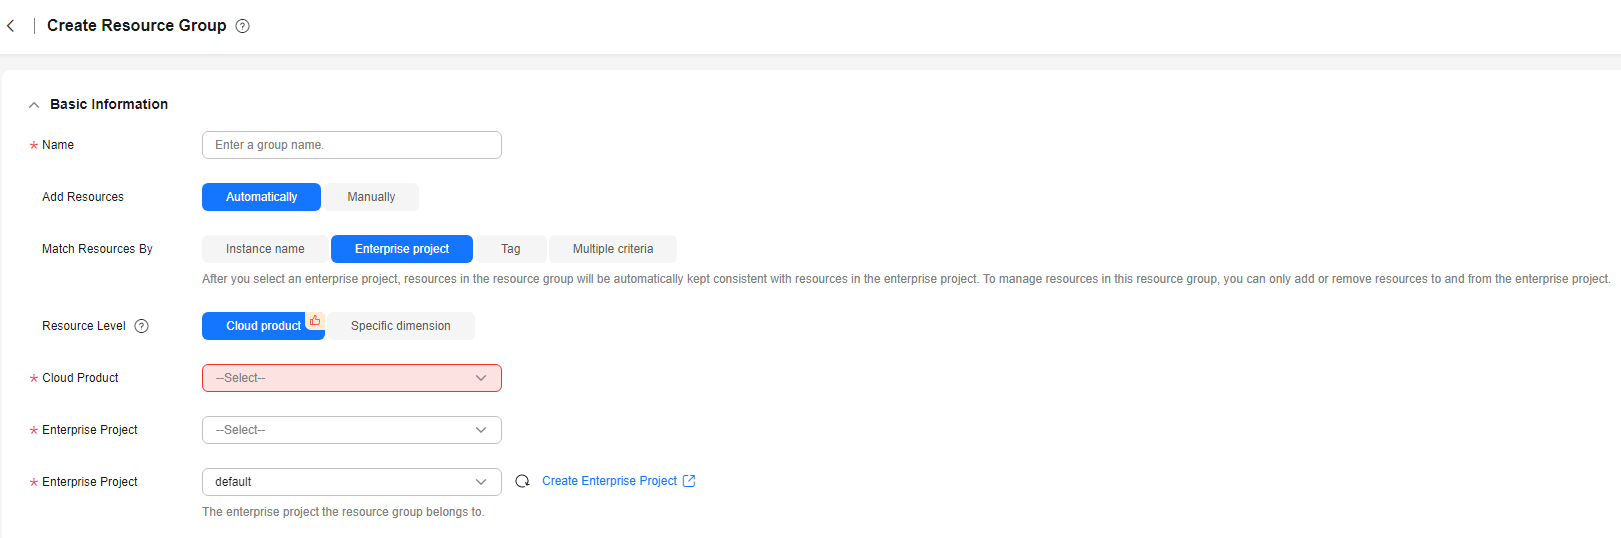Switch to Tag matching option
1621x538 pixels.
pos(511,249)
